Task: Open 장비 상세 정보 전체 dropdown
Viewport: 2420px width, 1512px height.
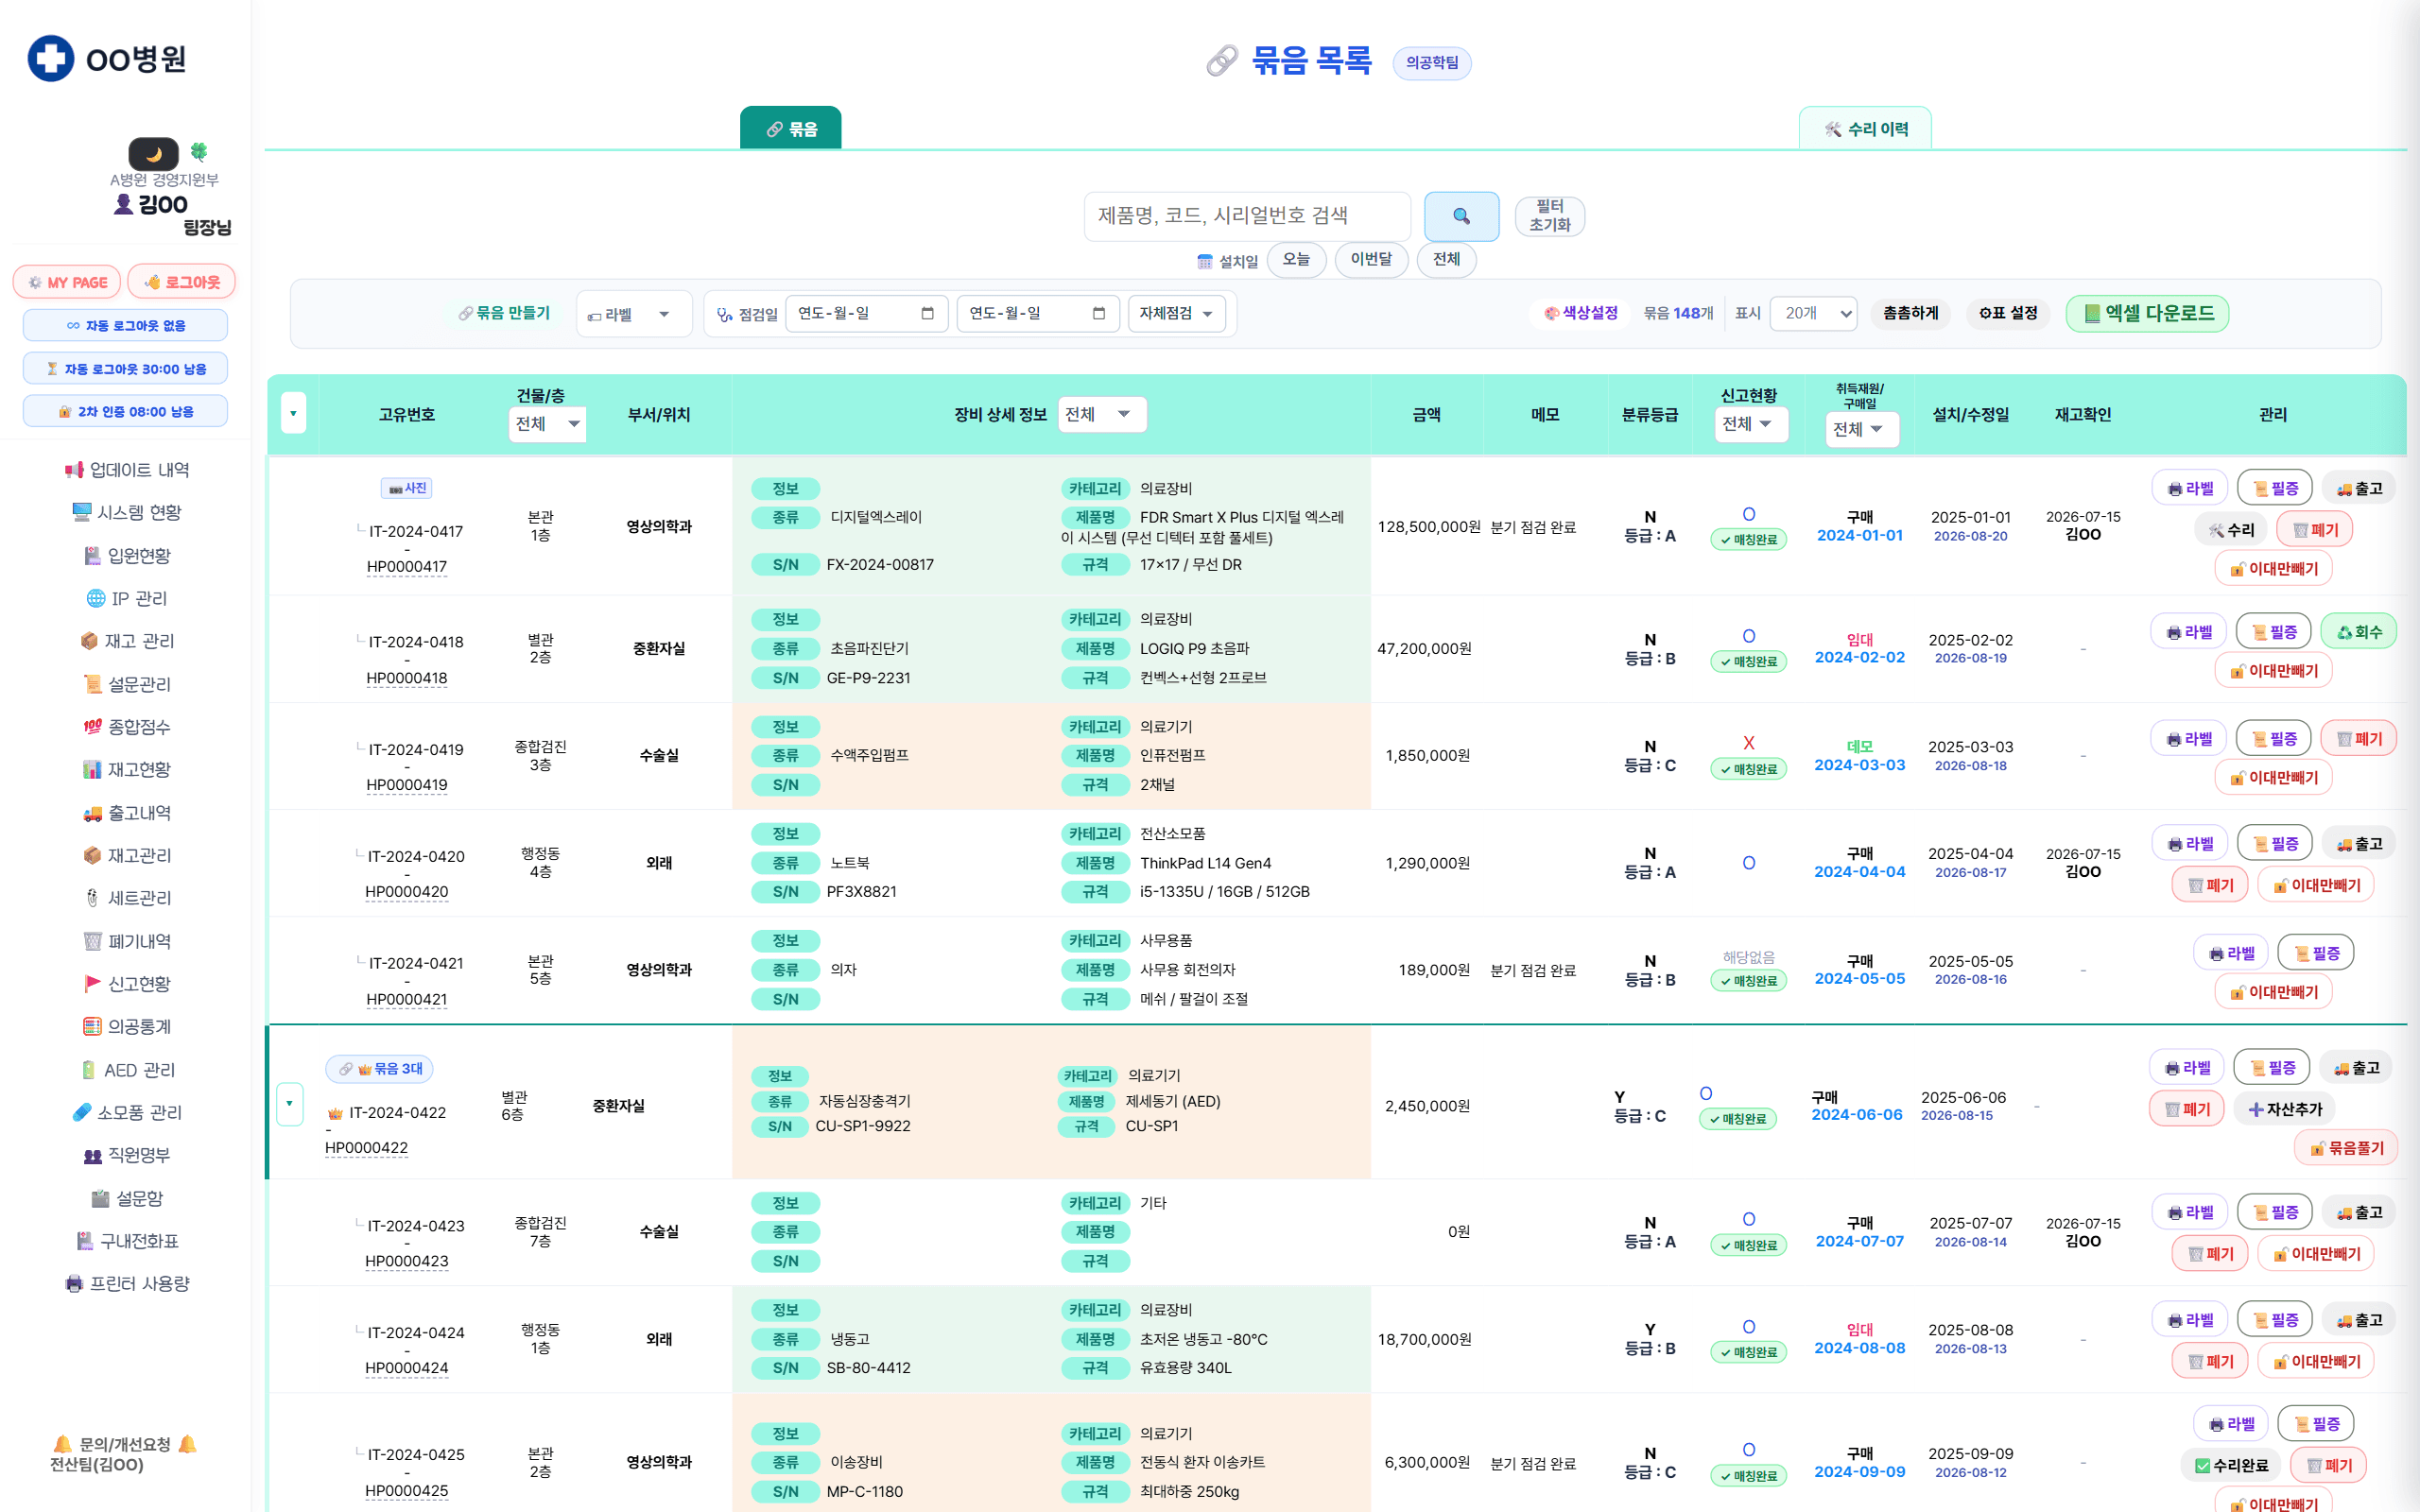Action: coord(1102,414)
